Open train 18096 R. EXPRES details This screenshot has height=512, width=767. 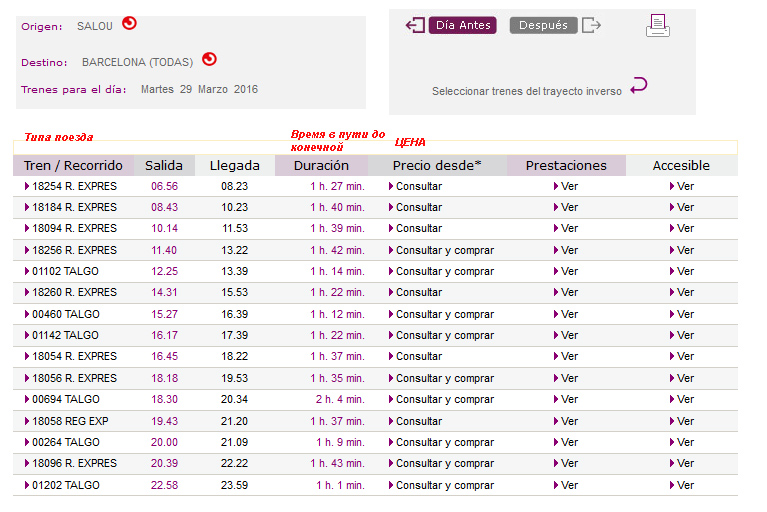(x=71, y=464)
